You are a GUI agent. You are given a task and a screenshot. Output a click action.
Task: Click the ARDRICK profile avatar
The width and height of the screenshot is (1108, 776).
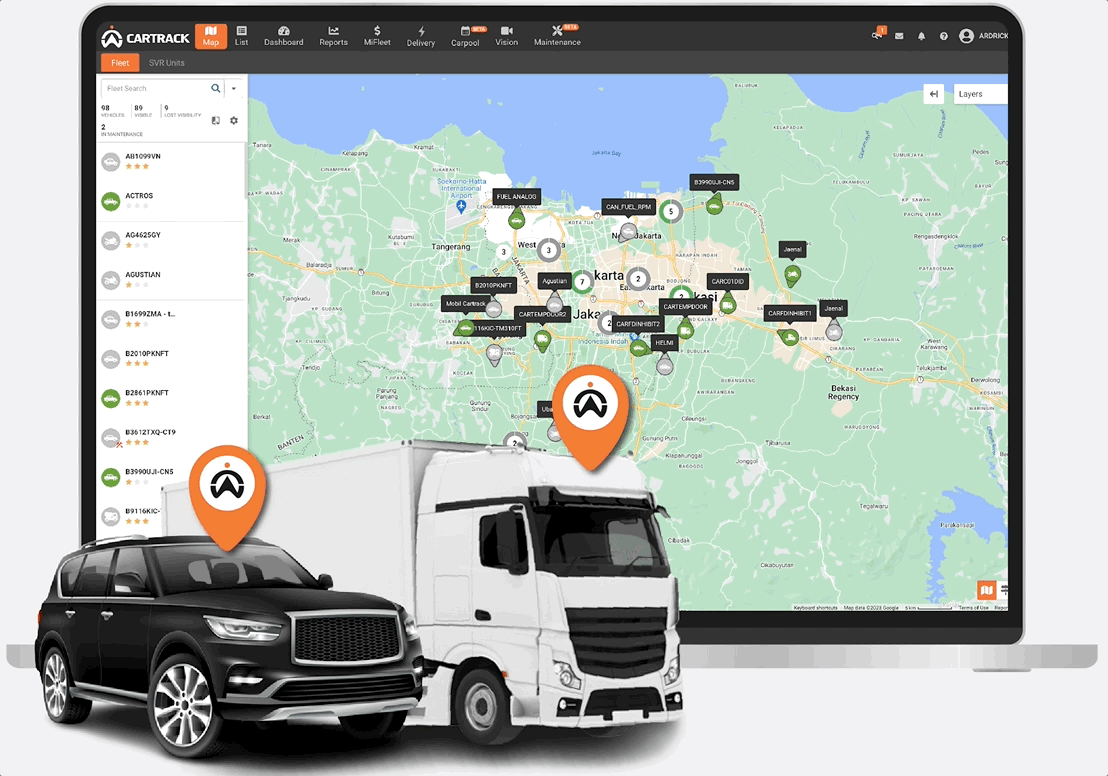pos(967,36)
